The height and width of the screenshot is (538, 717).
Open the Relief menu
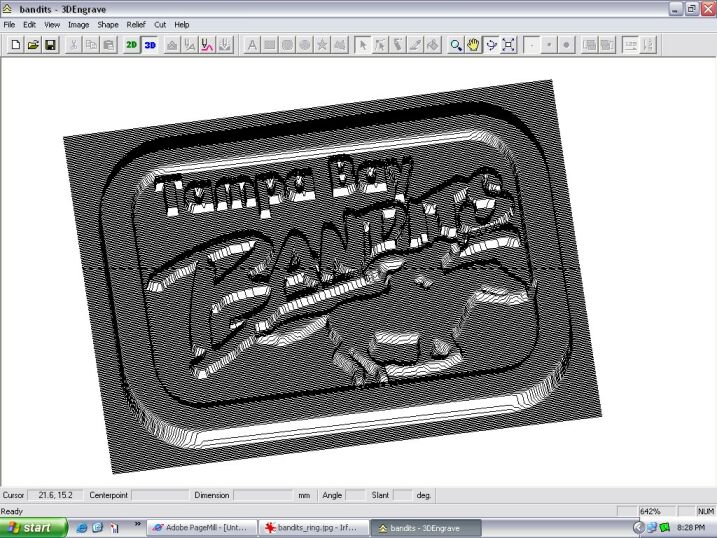click(135, 24)
